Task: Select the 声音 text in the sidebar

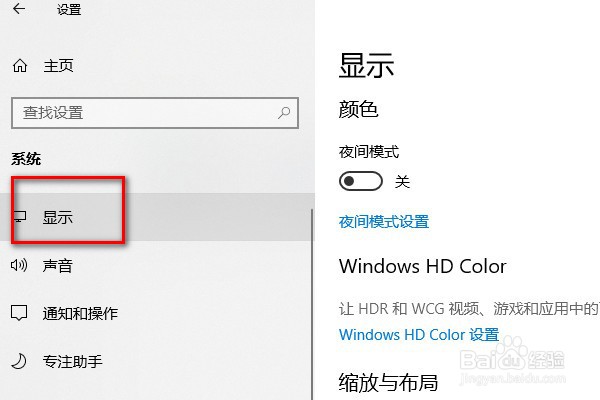Action: [x=57, y=265]
